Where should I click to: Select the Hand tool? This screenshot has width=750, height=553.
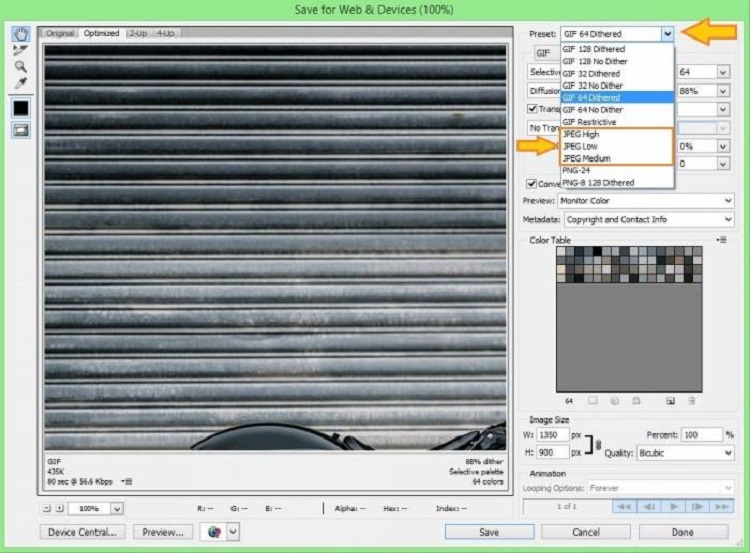coord(21,34)
